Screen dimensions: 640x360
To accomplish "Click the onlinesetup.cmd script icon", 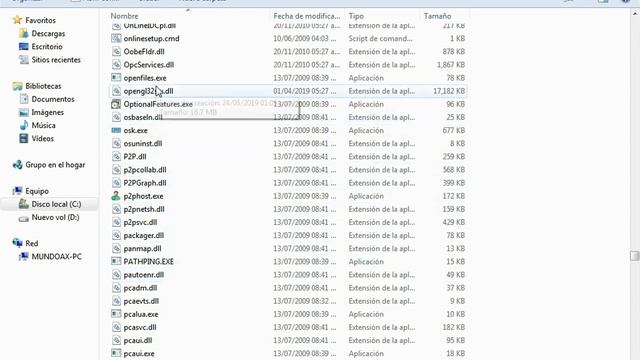I will tap(116, 38).
